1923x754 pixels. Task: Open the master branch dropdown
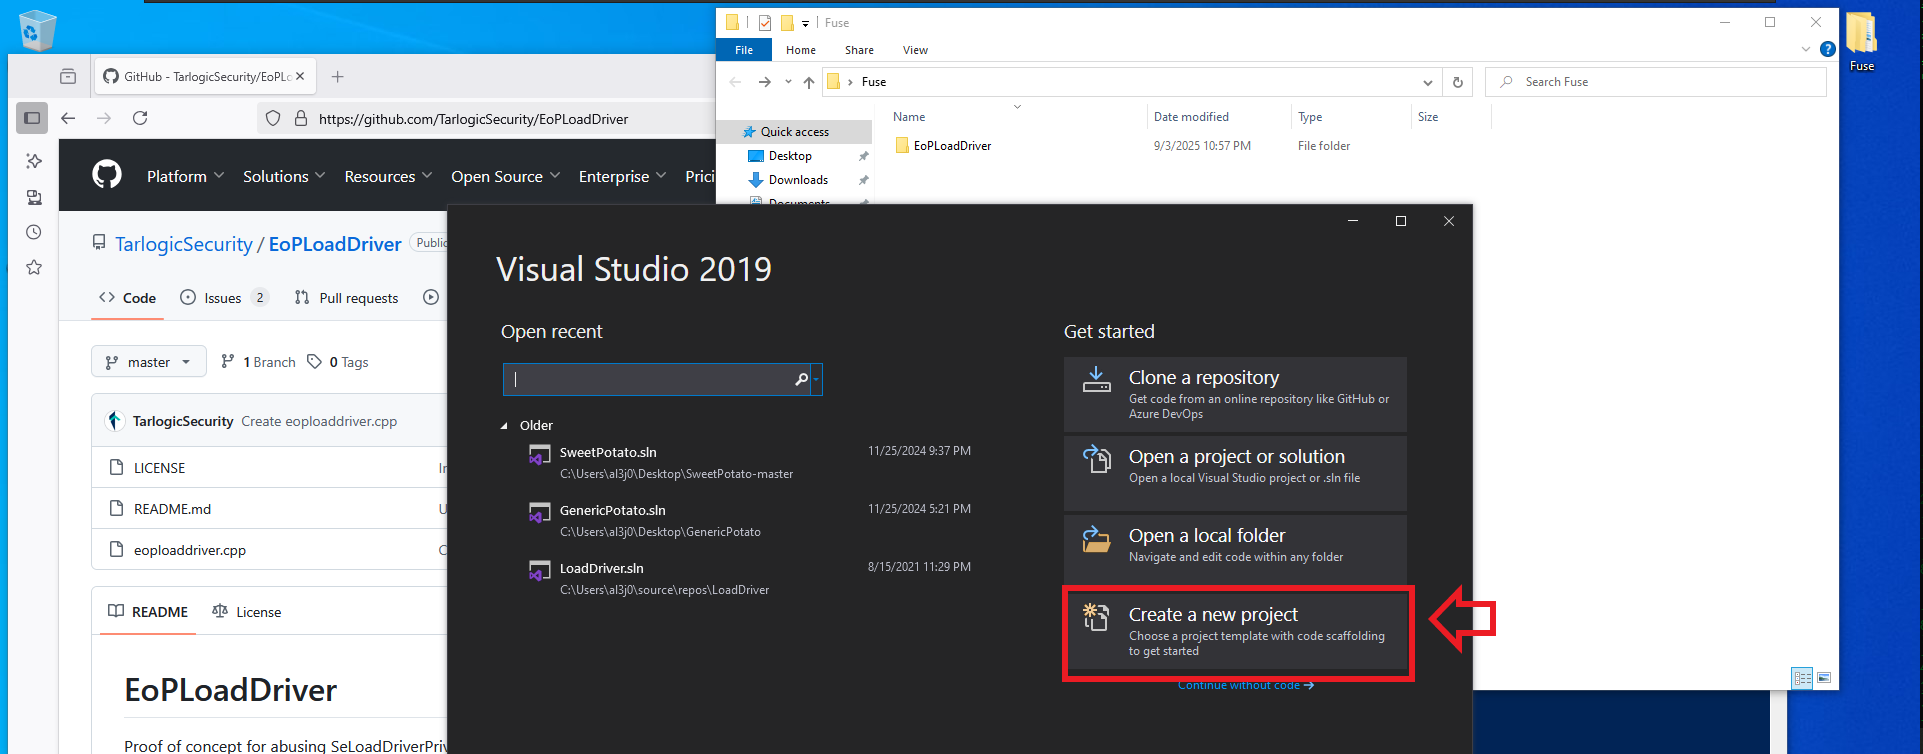pyautogui.click(x=149, y=362)
